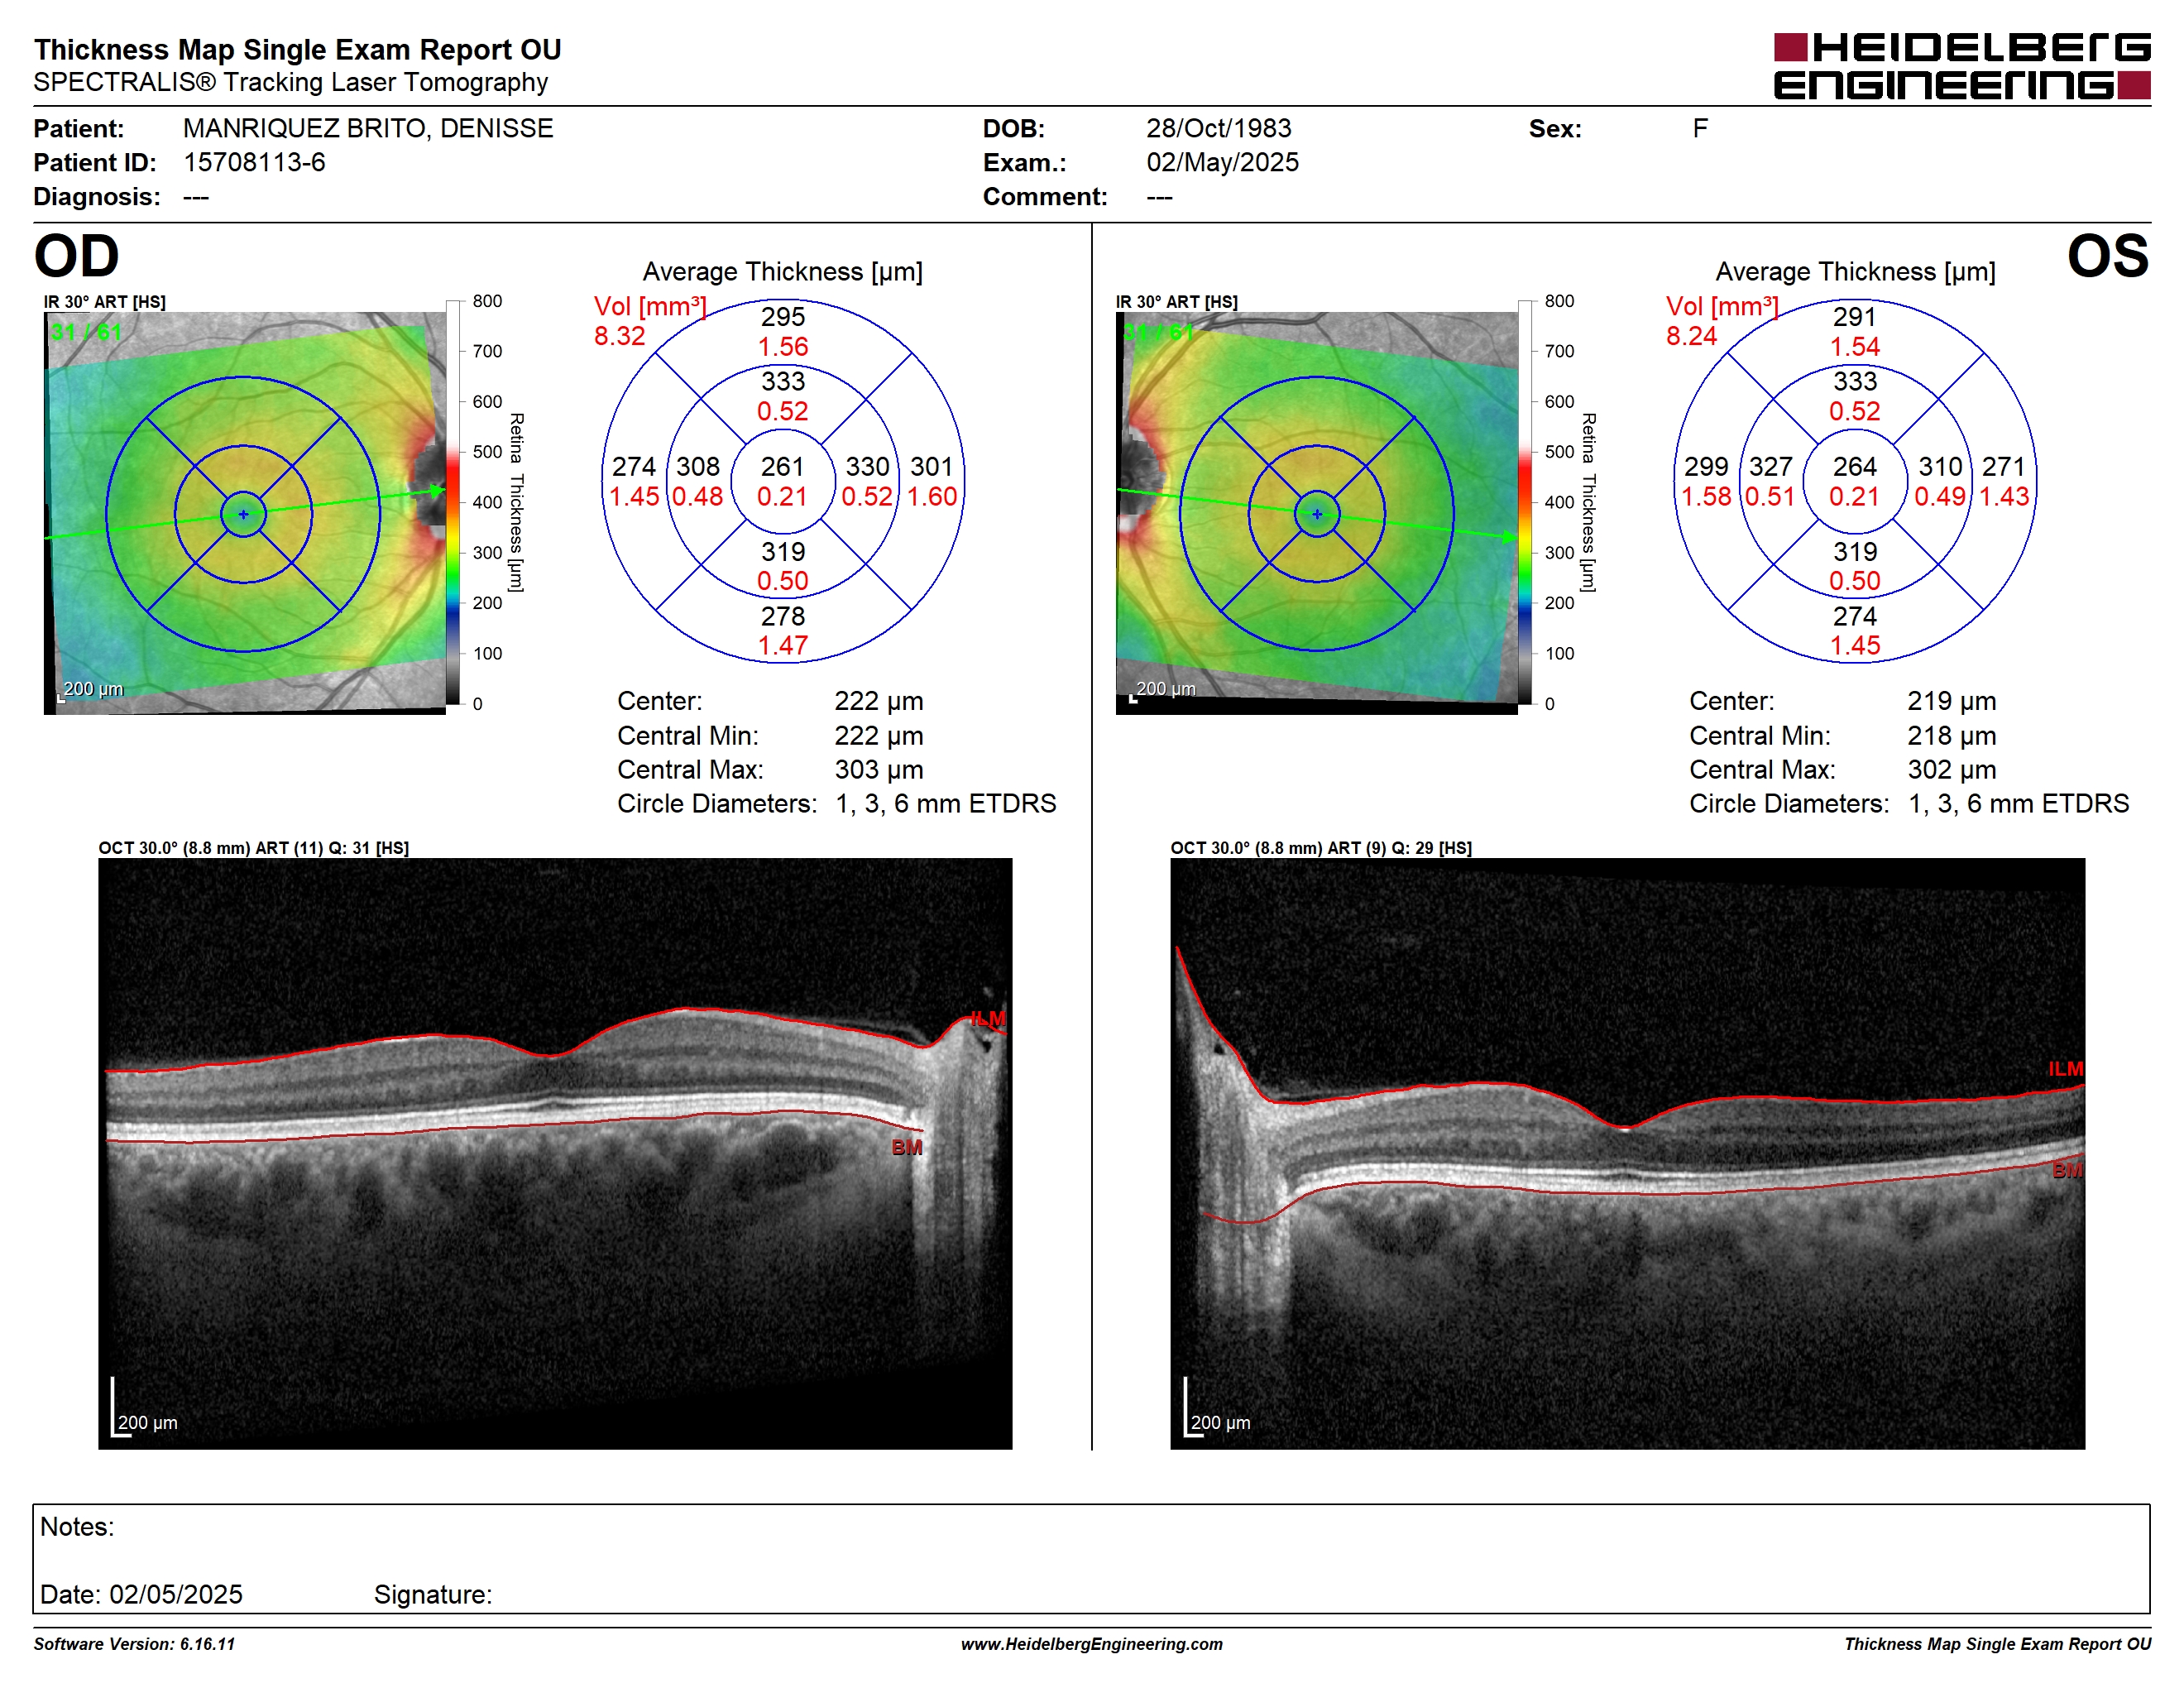Click the SPECTRALIS Tracking Laser Tomography subtitle

(290, 82)
